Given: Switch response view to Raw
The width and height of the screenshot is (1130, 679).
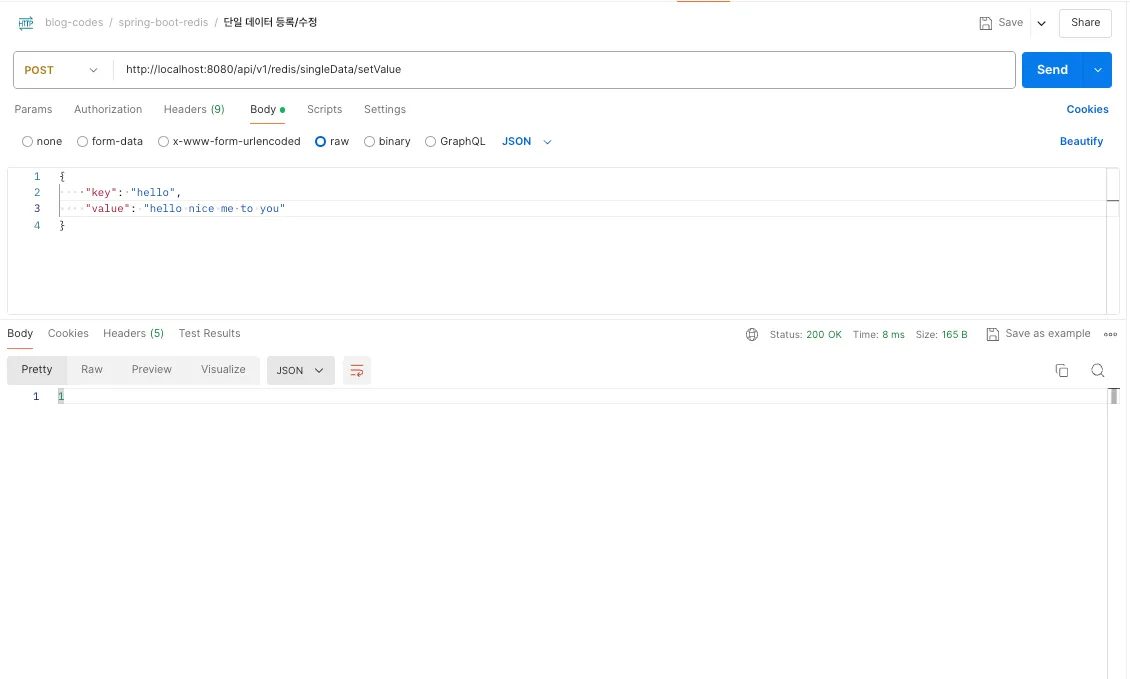Looking at the screenshot, I should [92, 370].
